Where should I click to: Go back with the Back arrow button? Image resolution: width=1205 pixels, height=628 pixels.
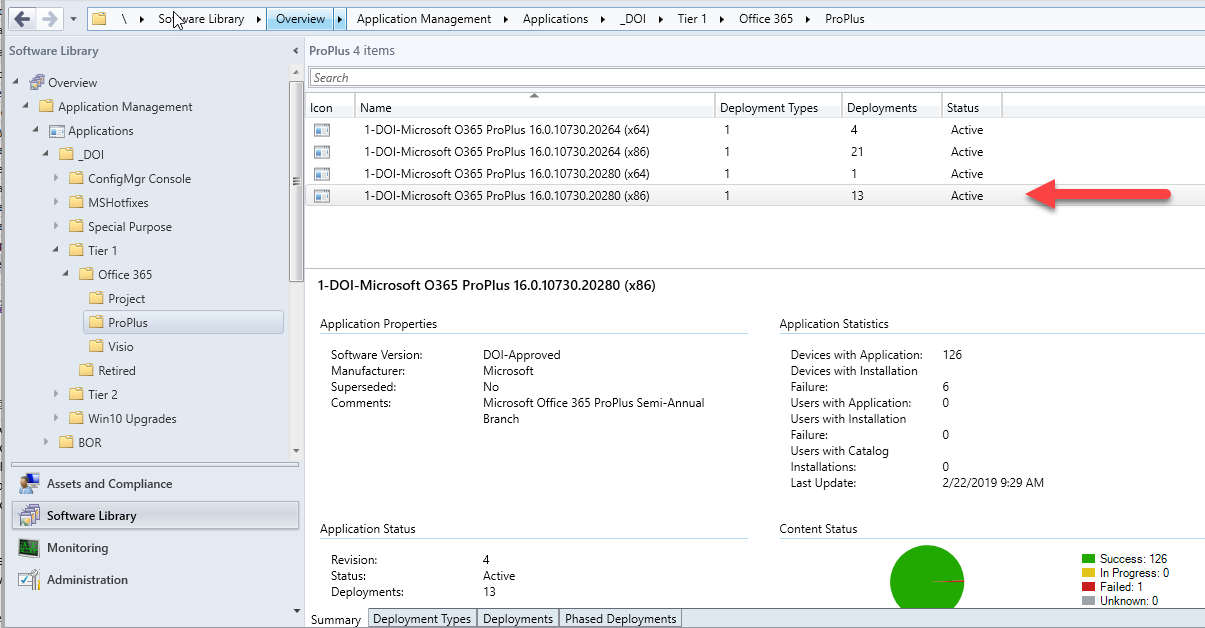pyautogui.click(x=22, y=19)
